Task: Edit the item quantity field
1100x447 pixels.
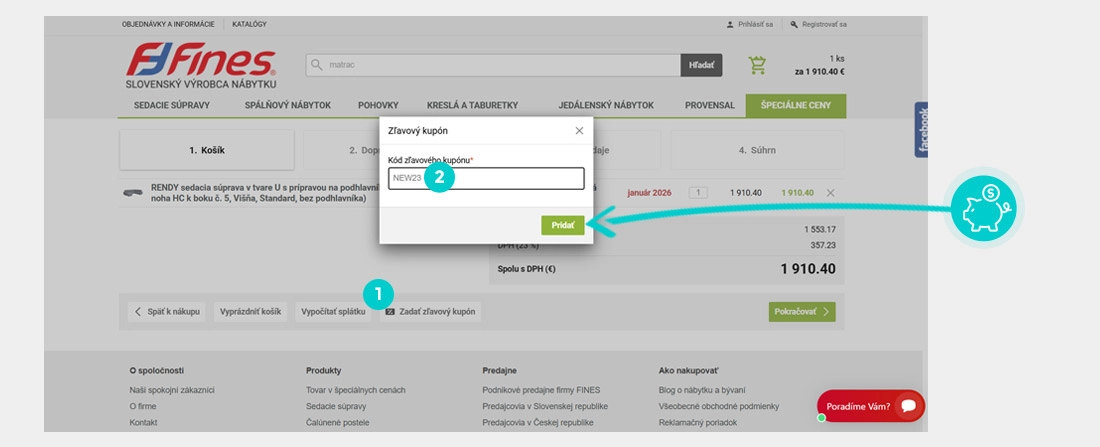Action: 699,193
